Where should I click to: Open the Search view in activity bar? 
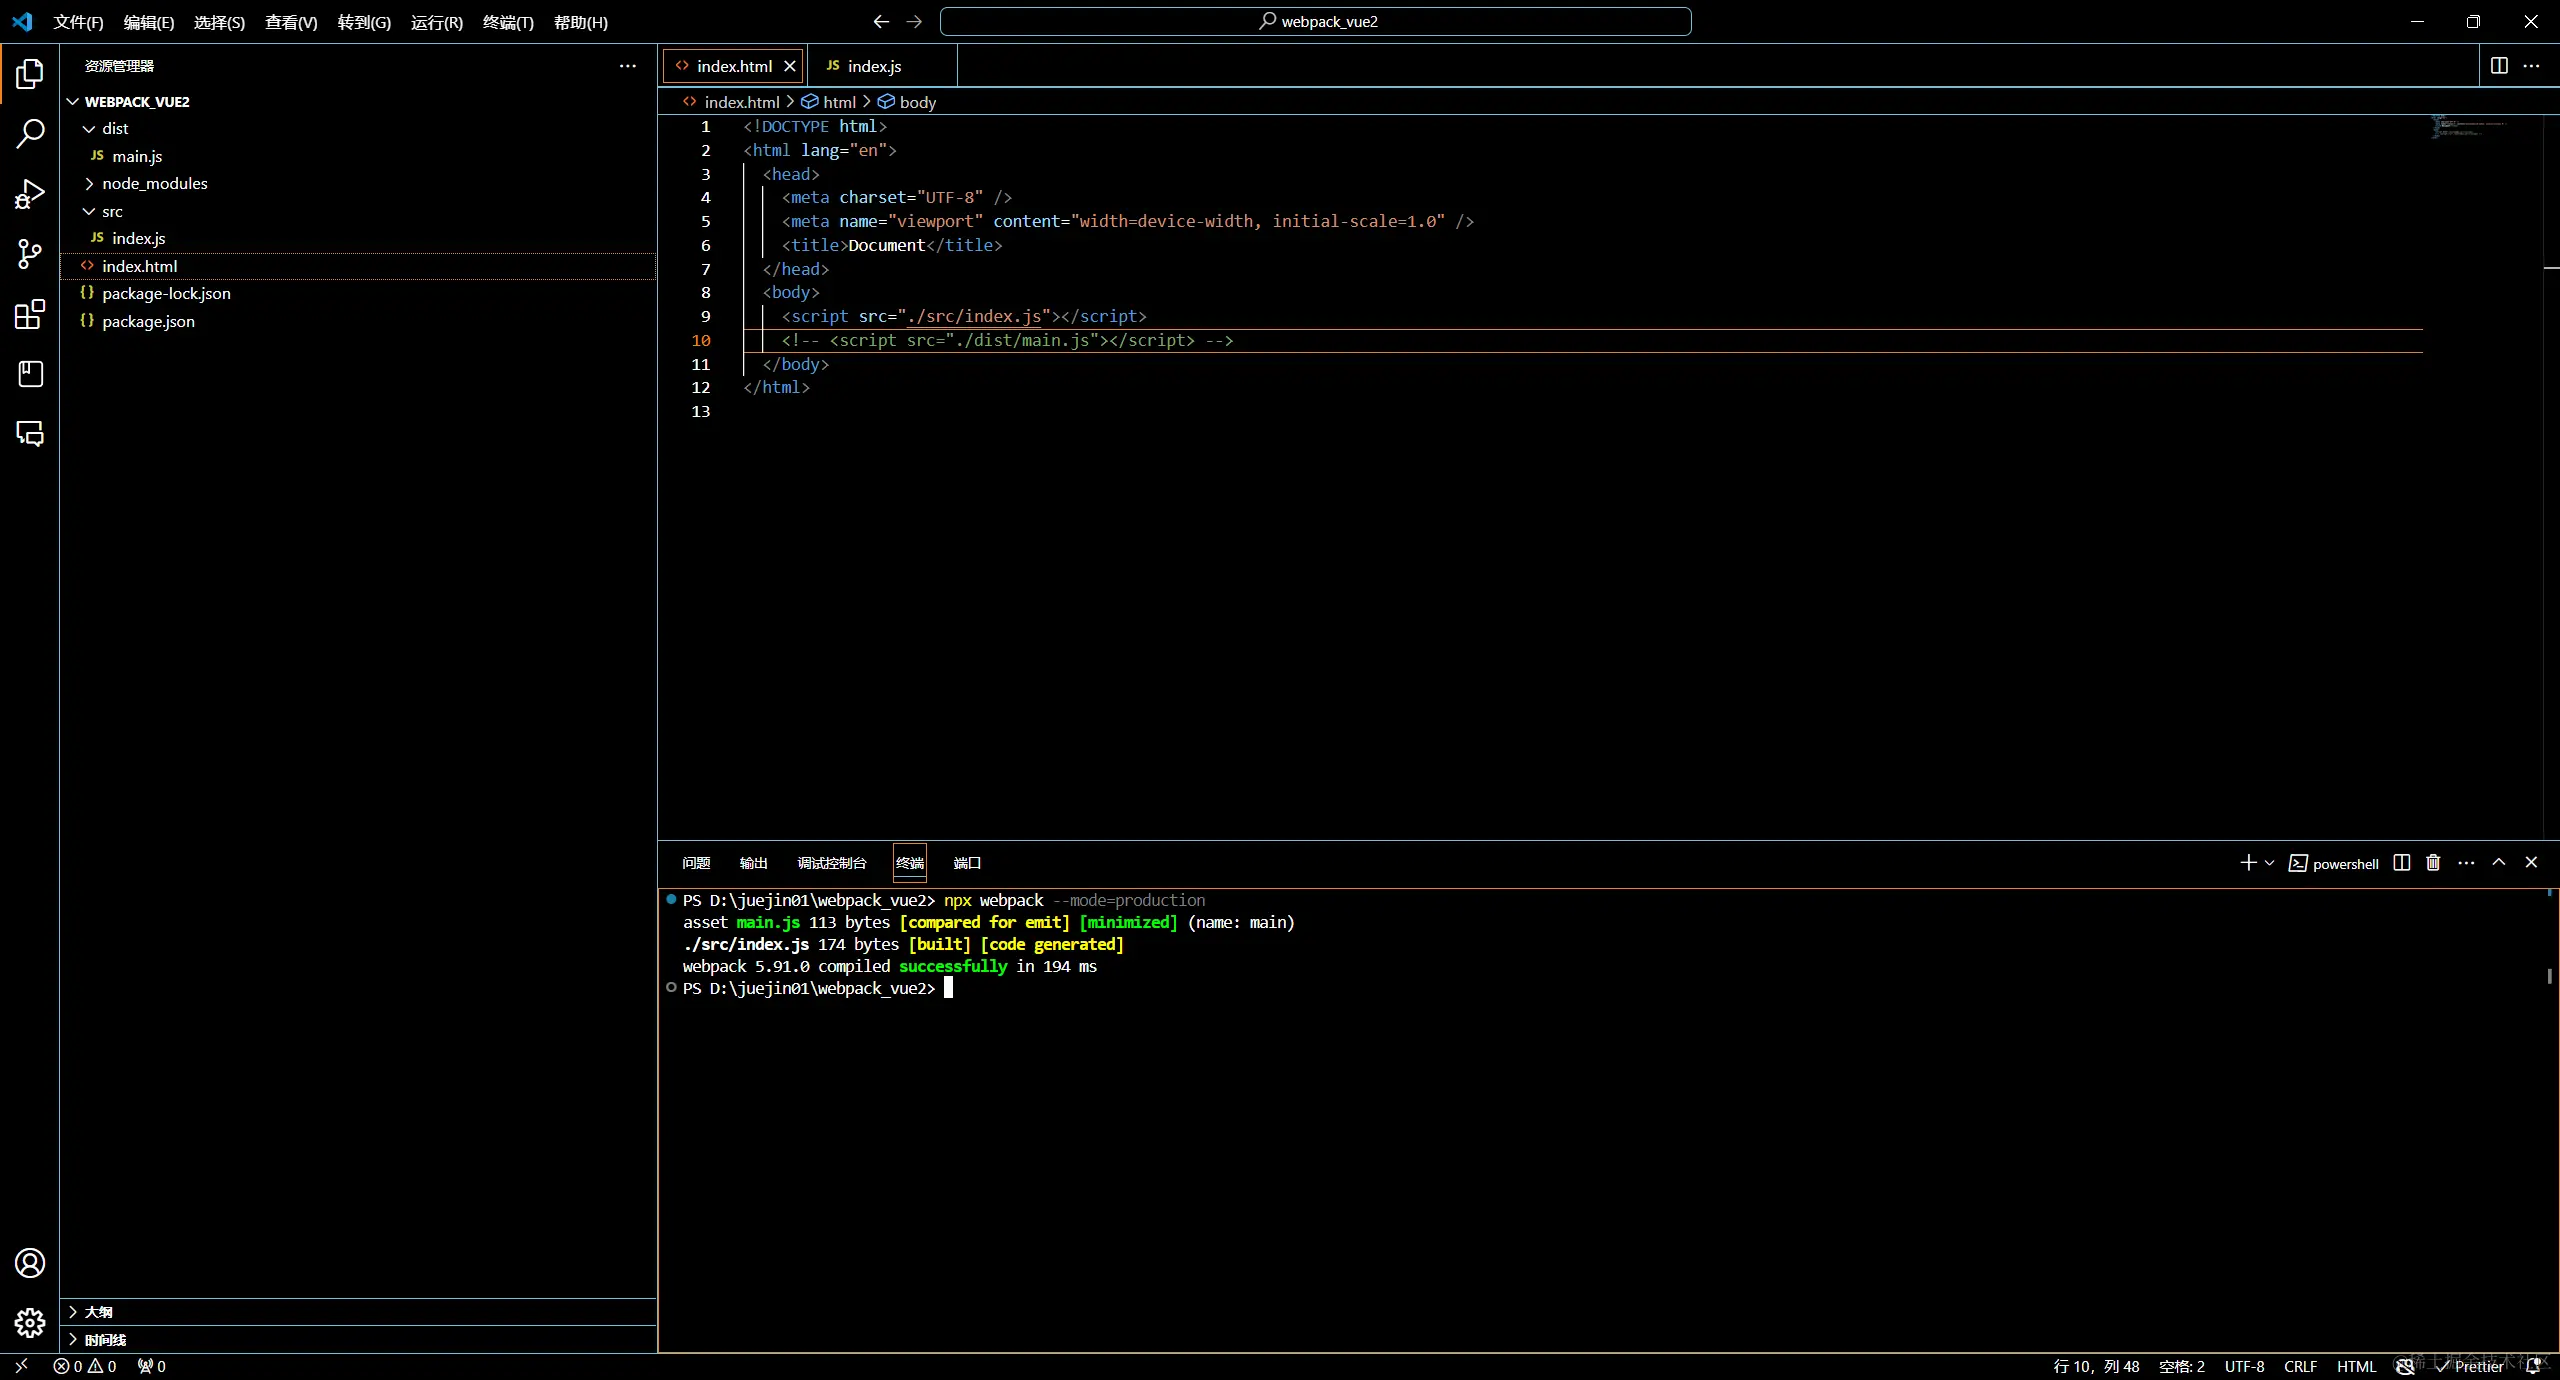click(30, 133)
